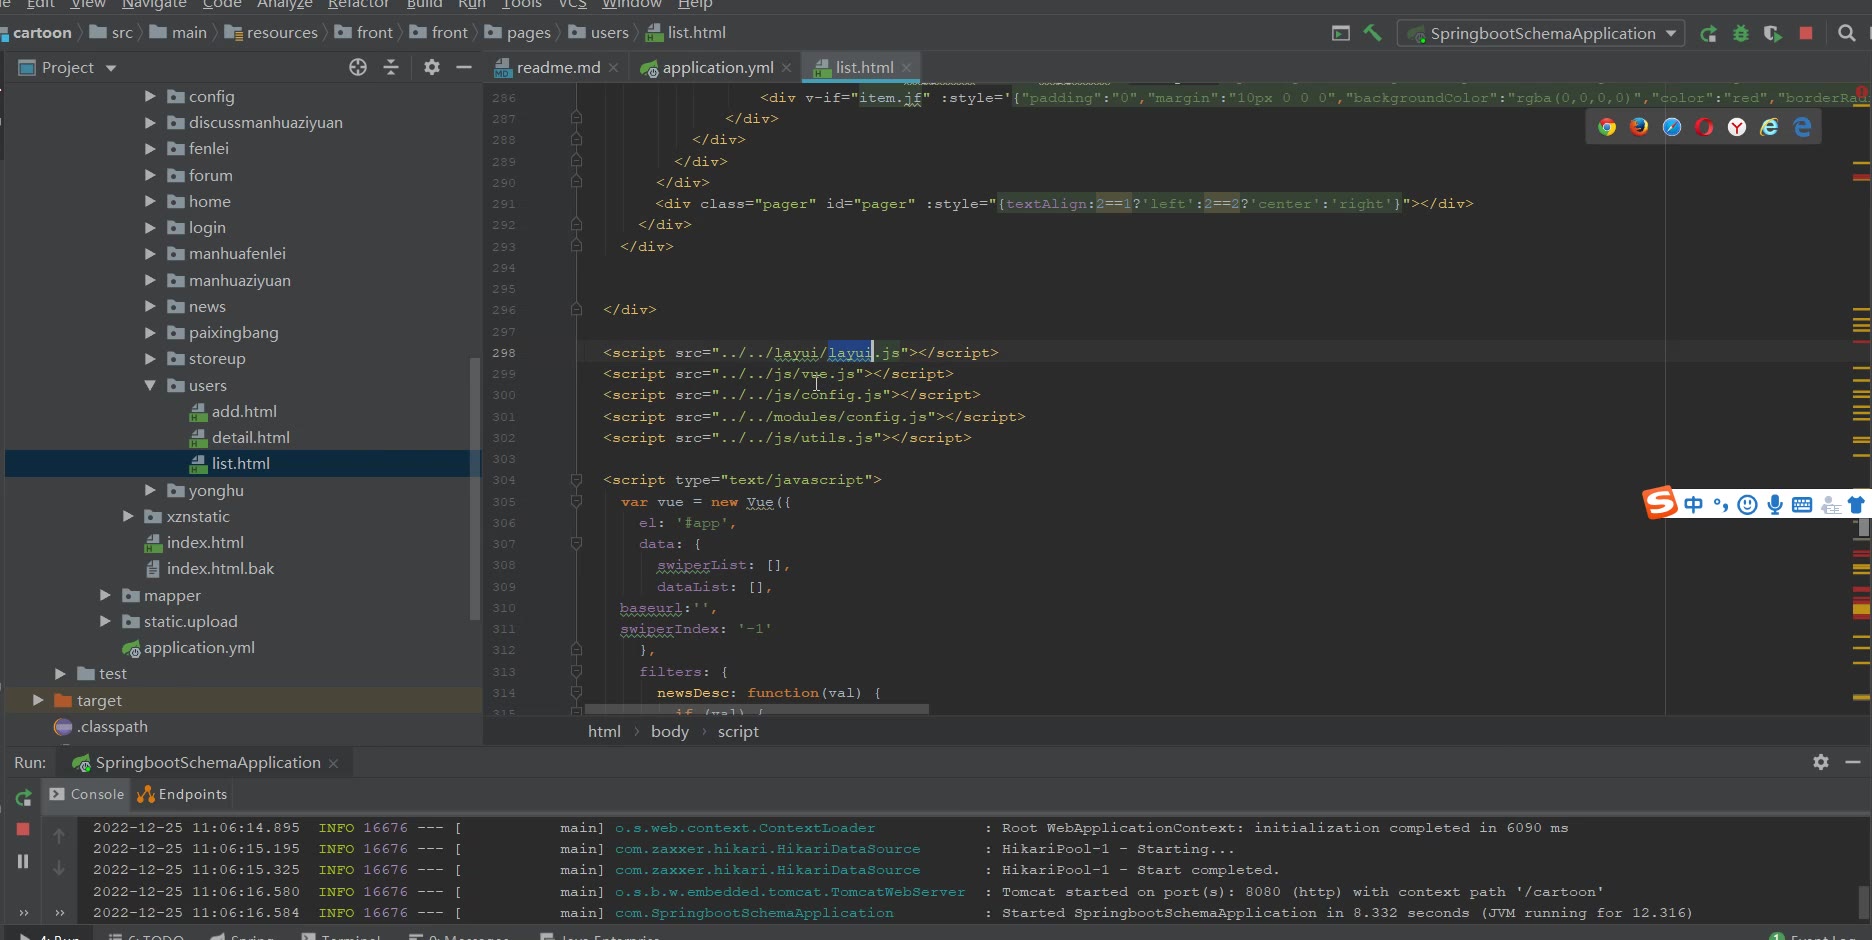The width and height of the screenshot is (1872, 940).
Task: Toggle code folding at line 304 script tag
Action: (x=576, y=480)
